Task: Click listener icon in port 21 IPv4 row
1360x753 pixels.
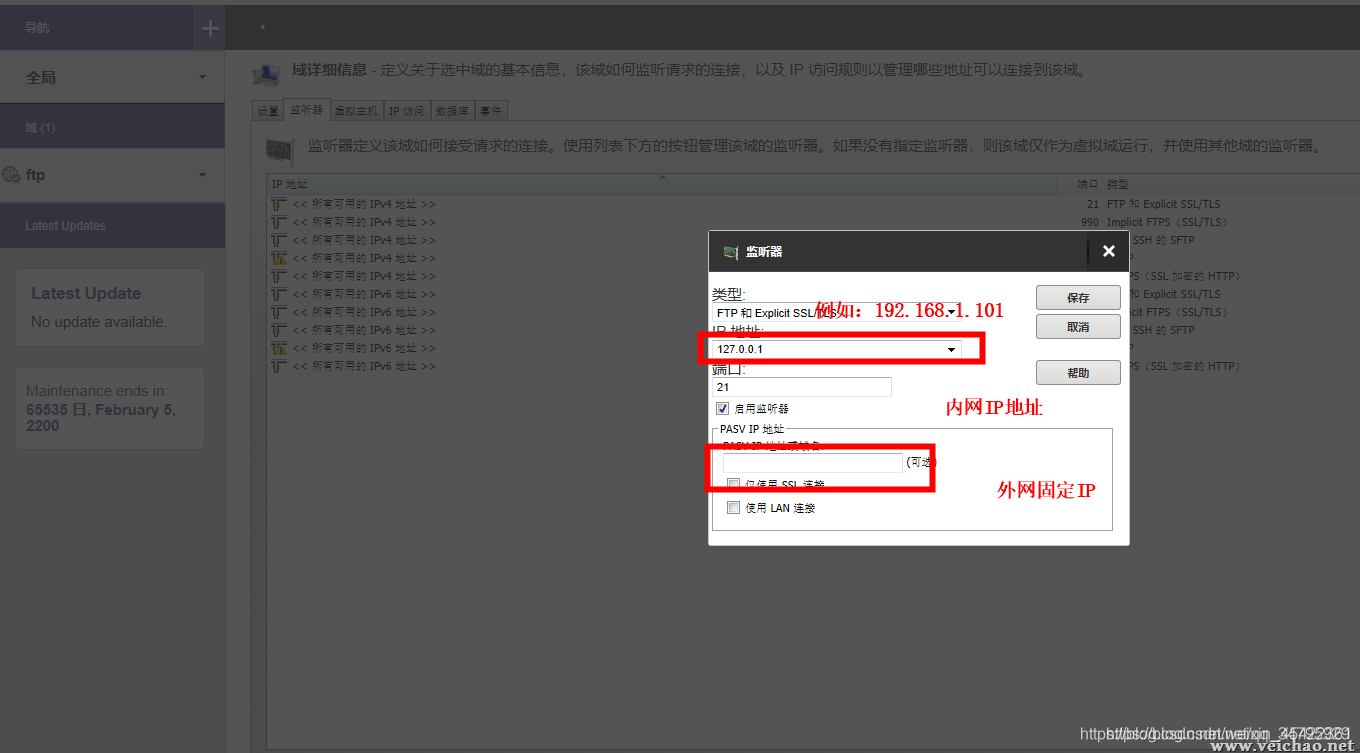Action: click(279, 204)
